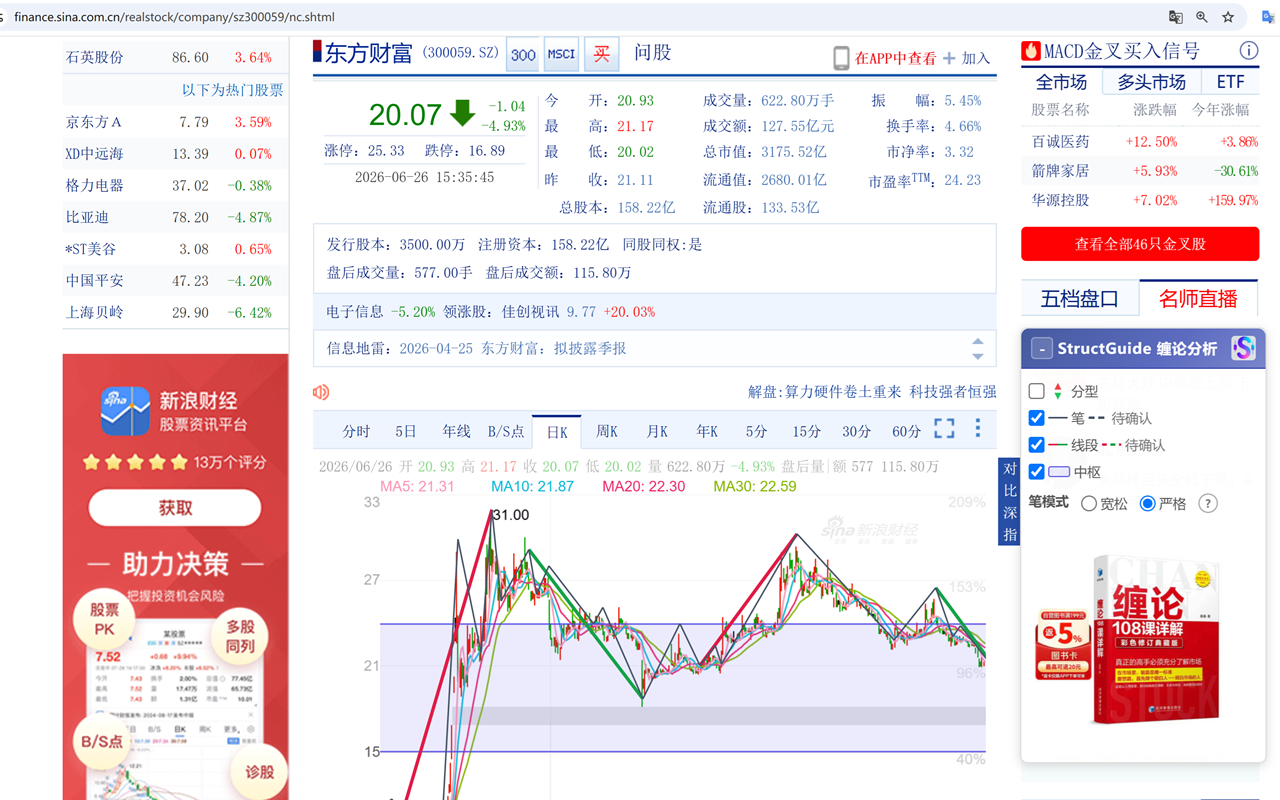Select the 宽松 radio button

pos(1089,504)
